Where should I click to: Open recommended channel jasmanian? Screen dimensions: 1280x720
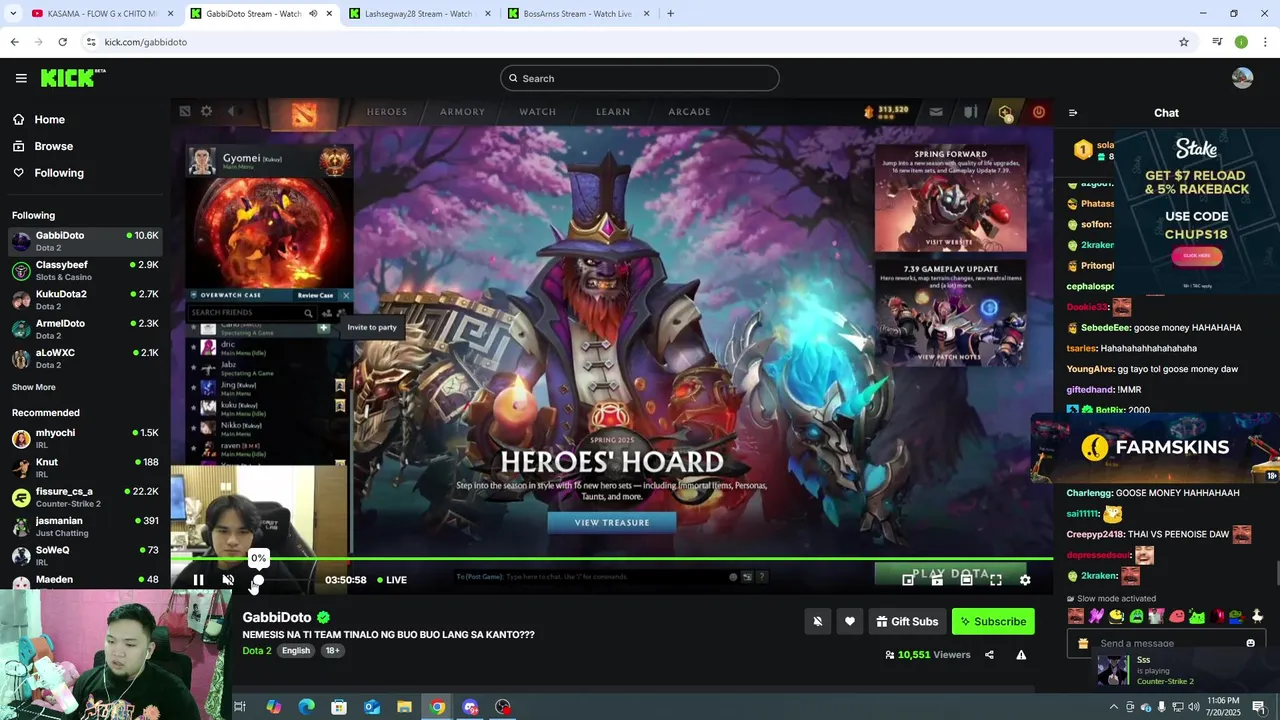(85, 526)
